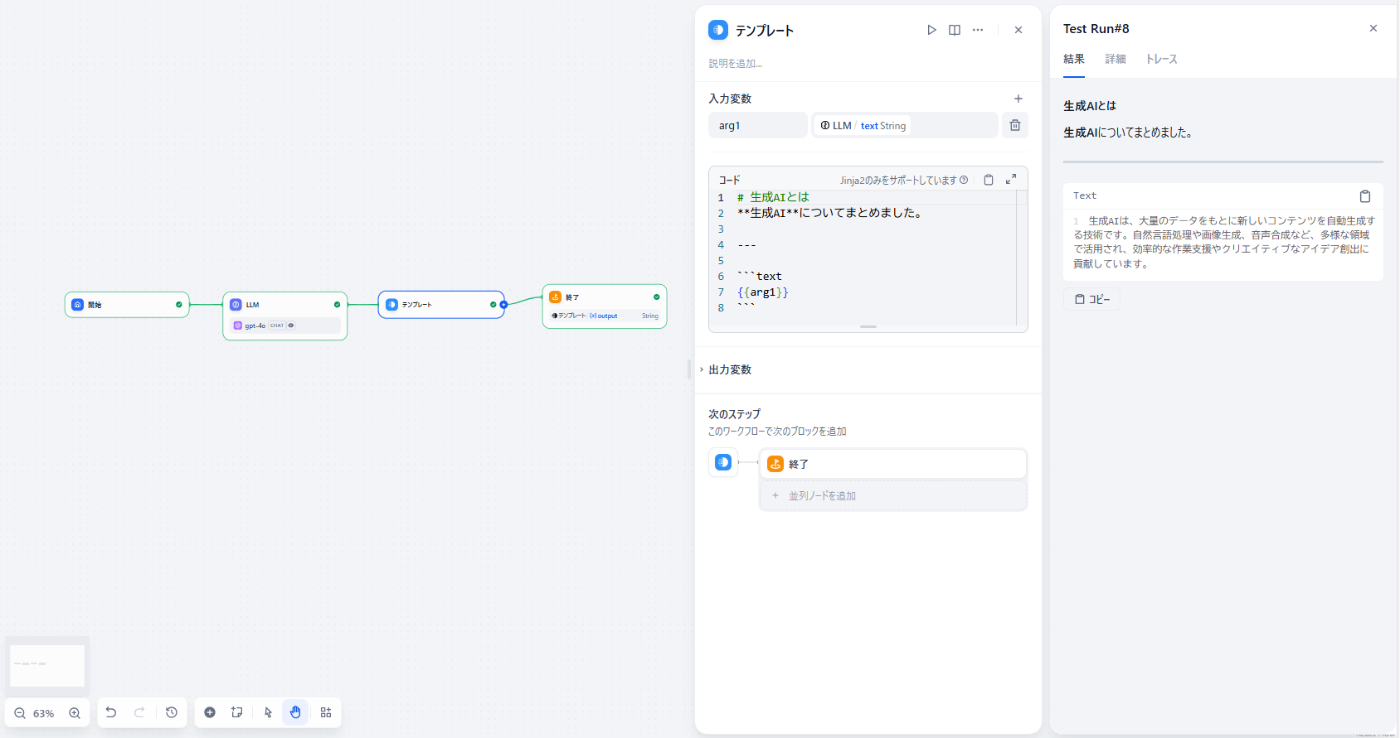Click the 生成AIとは result heading

pos(1090,105)
